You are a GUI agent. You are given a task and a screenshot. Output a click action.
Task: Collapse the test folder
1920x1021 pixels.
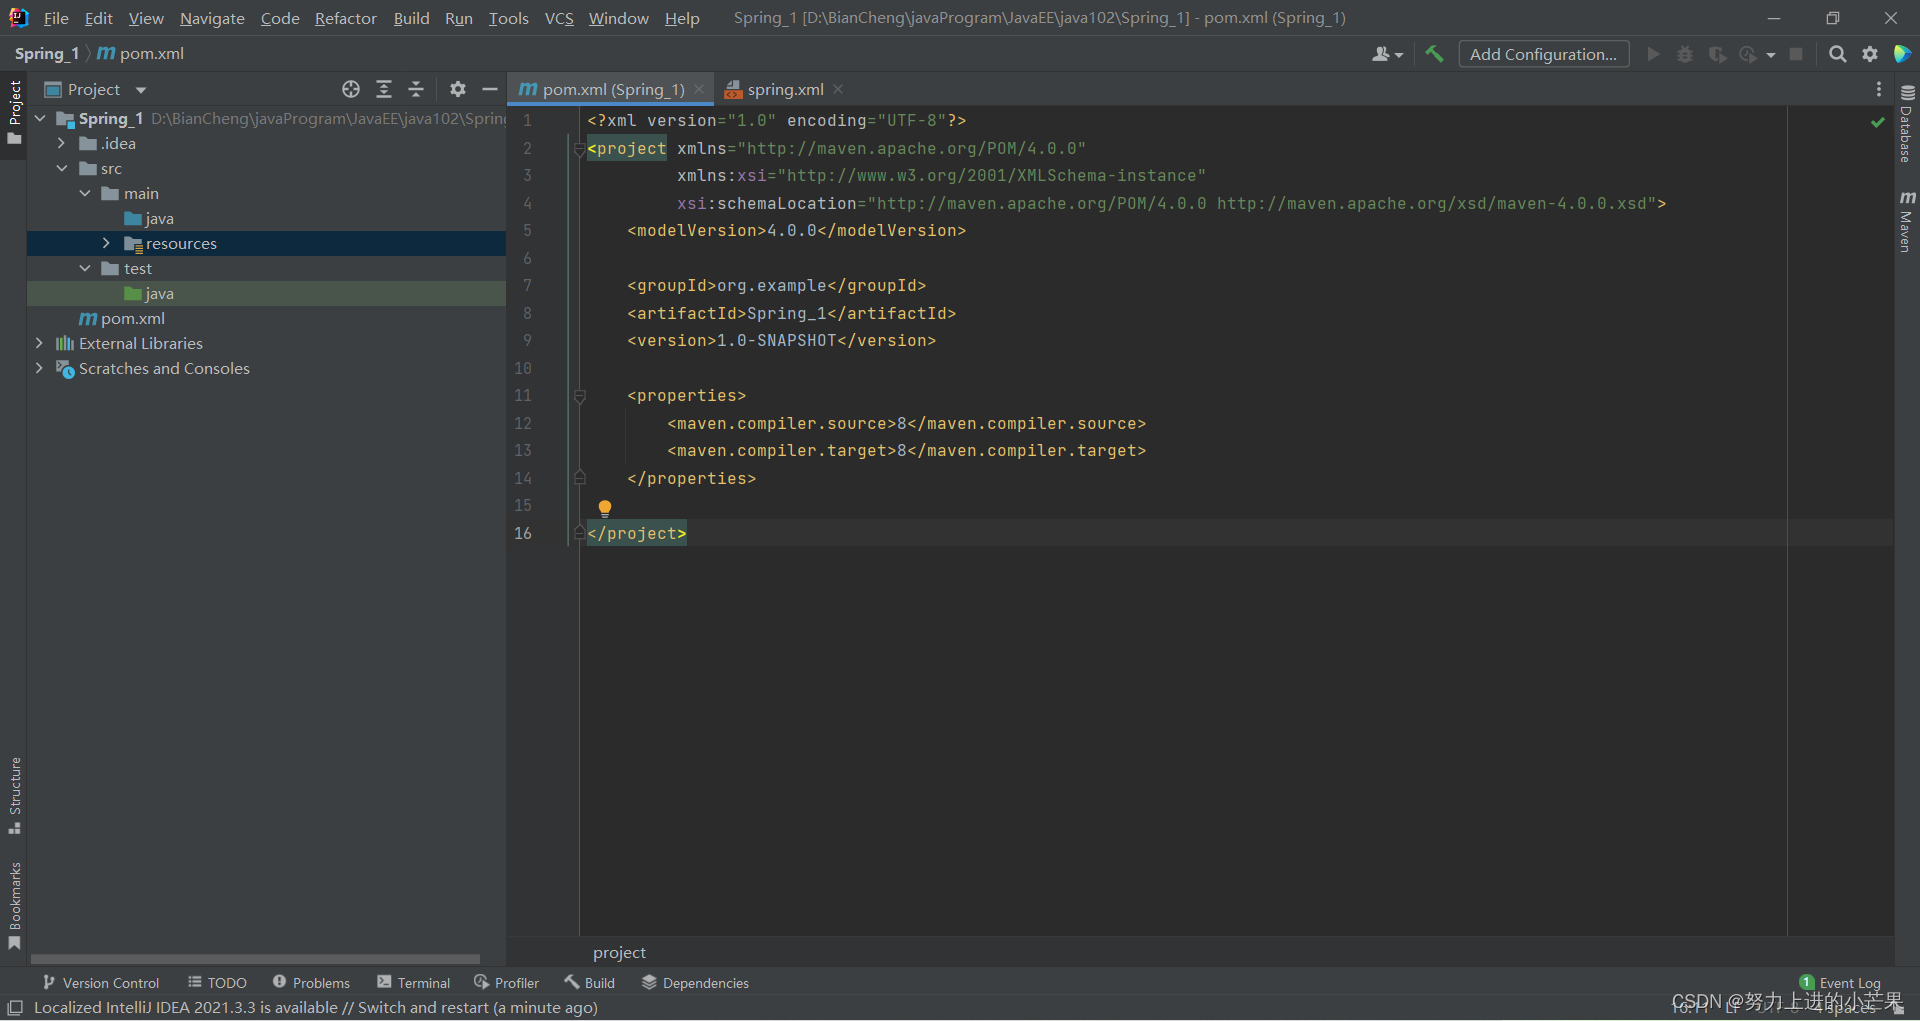85,268
